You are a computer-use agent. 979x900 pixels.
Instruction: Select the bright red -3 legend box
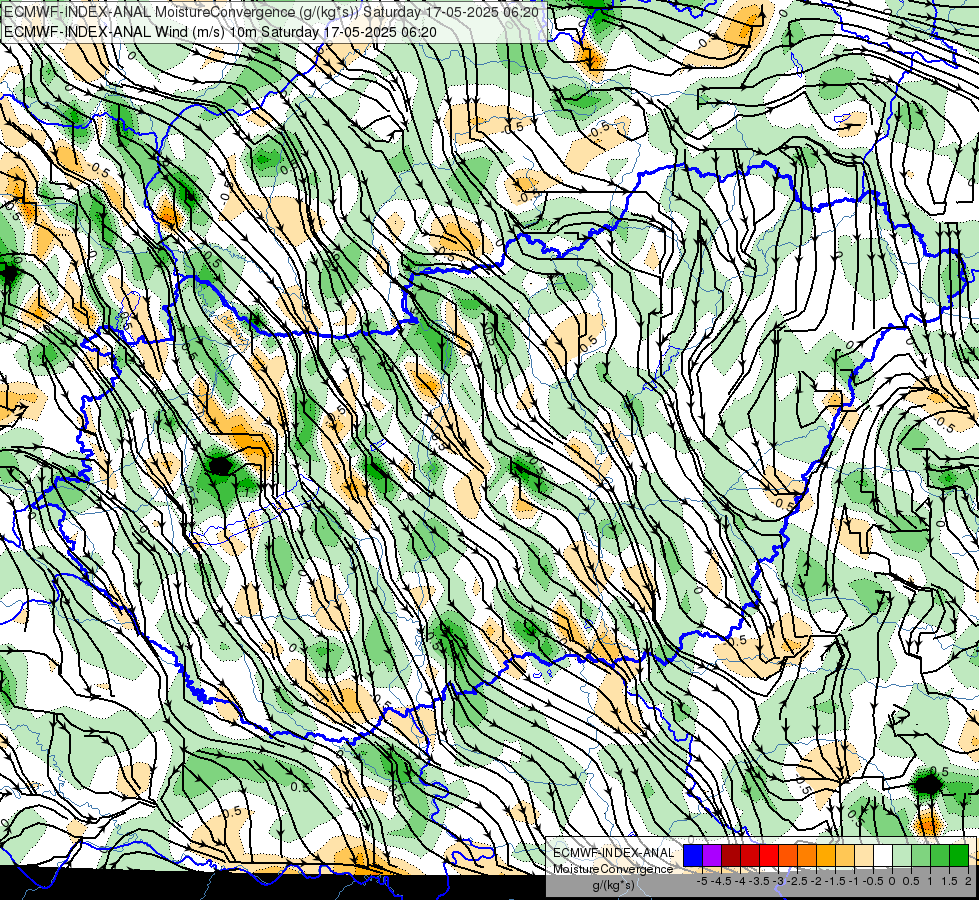coord(769,856)
